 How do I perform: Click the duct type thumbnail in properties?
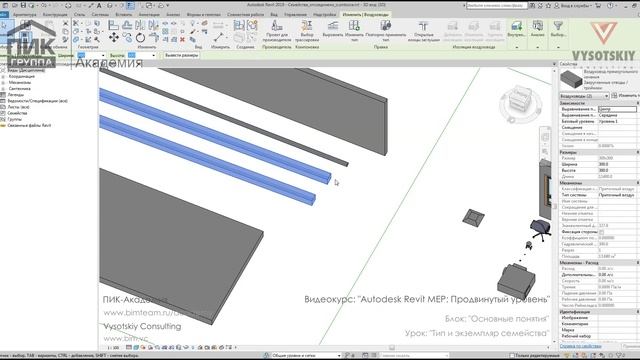571,79
